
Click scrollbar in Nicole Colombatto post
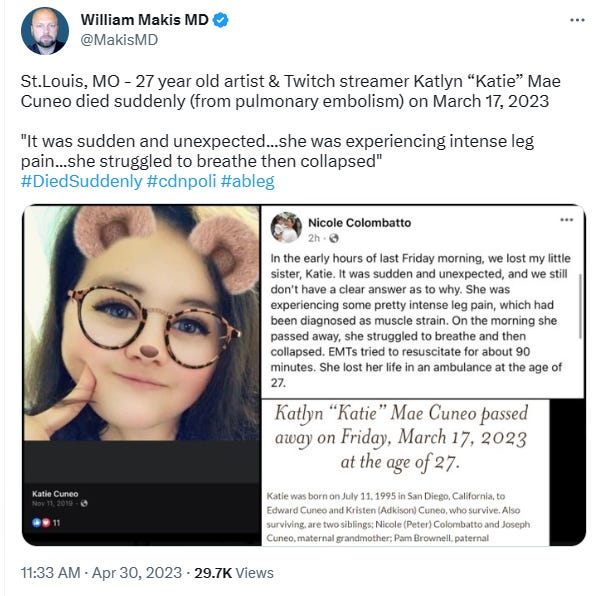pyautogui.click(x=580, y=306)
